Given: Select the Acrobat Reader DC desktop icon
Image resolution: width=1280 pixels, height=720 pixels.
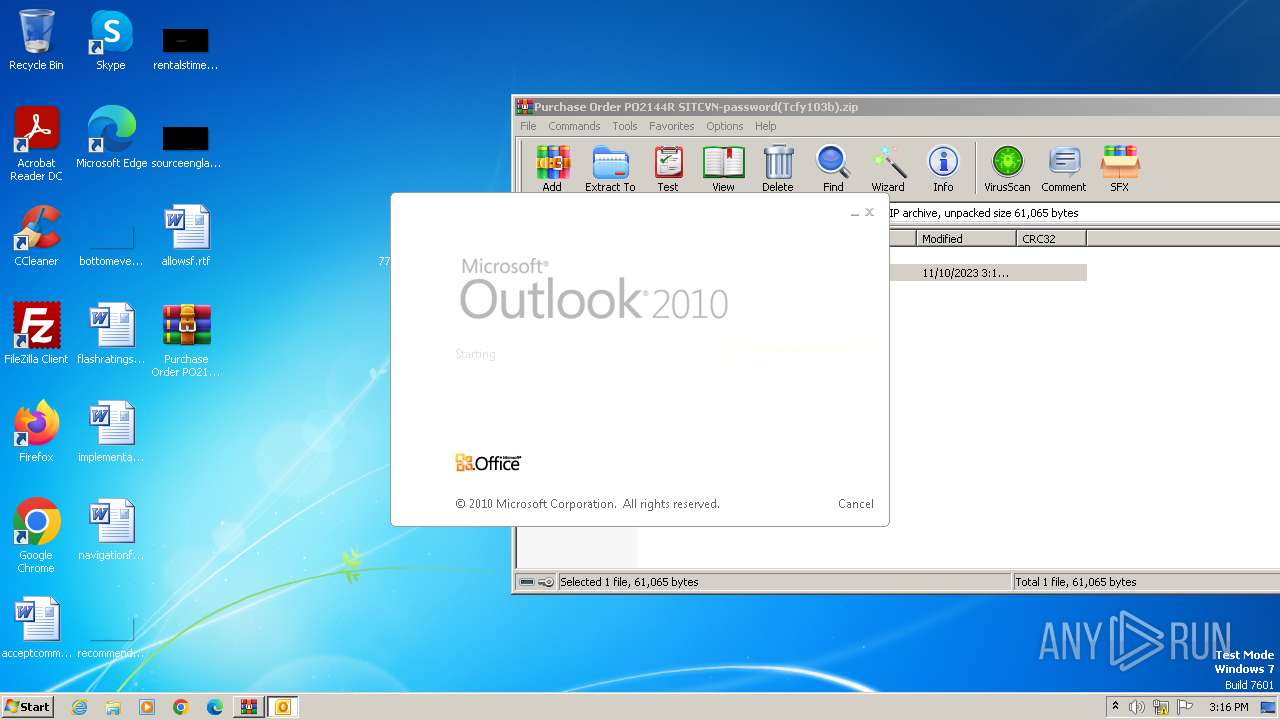Looking at the screenshot, I should (36, 144).
